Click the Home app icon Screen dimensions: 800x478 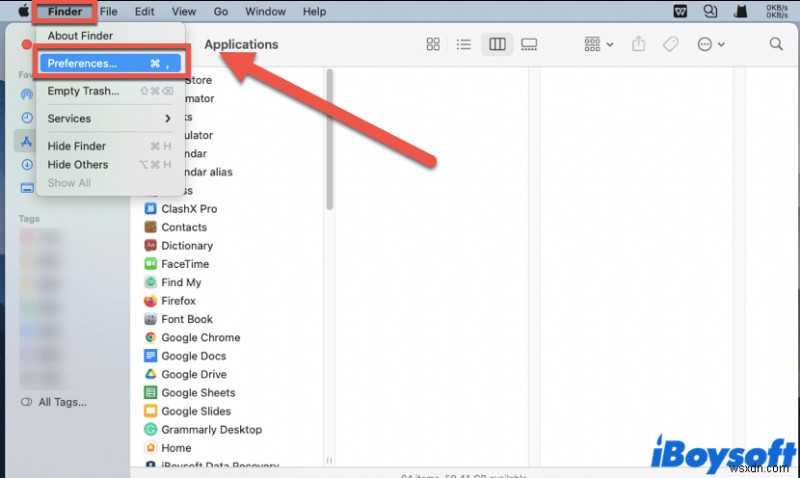[x=150, y=448]
